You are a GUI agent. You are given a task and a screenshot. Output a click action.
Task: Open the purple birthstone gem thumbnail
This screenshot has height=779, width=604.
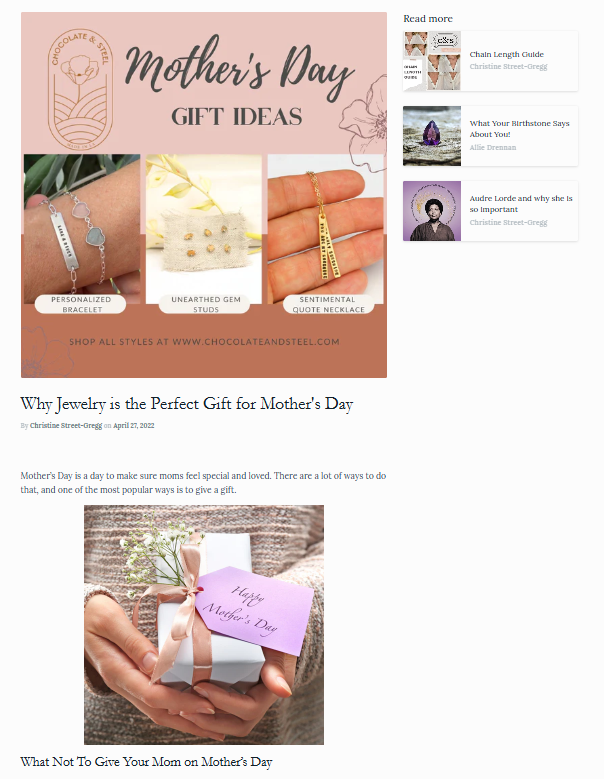pyautogui.click(x=432, y=136)
